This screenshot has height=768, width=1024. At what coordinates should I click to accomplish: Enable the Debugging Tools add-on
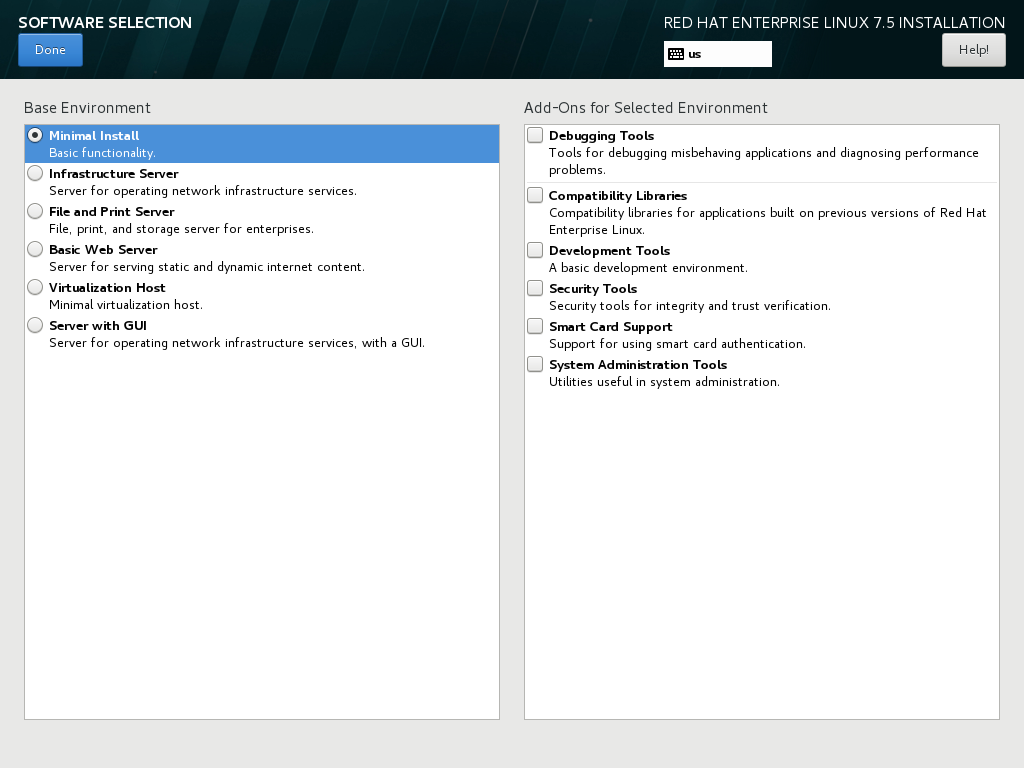coord(534,134)
